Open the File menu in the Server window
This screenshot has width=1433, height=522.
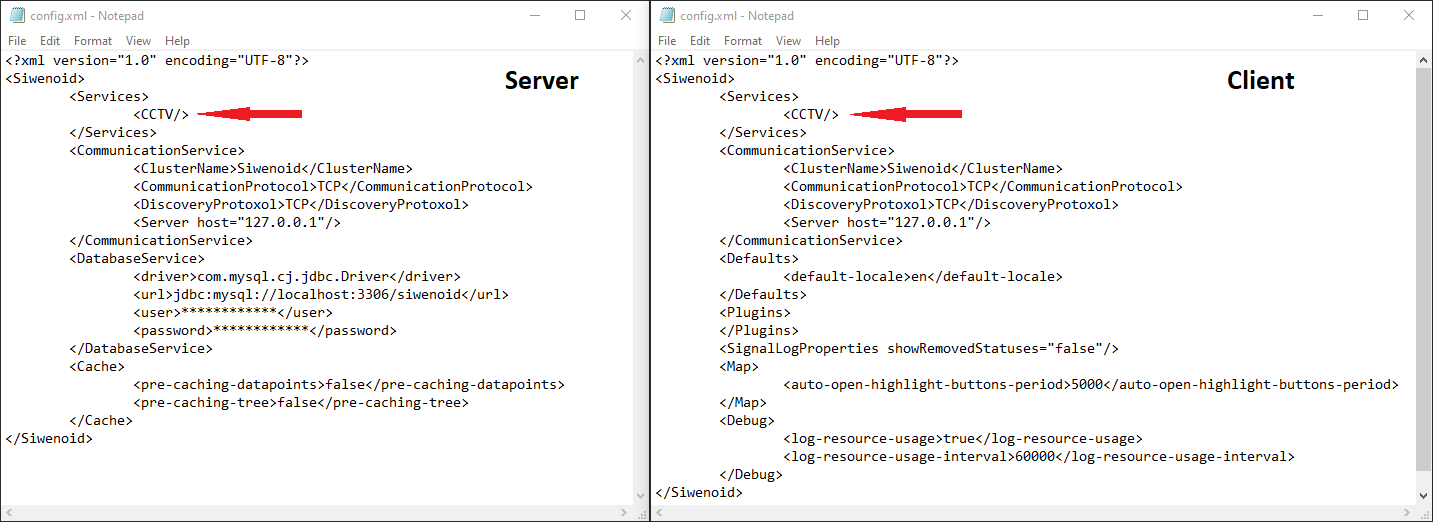point(17,41)
